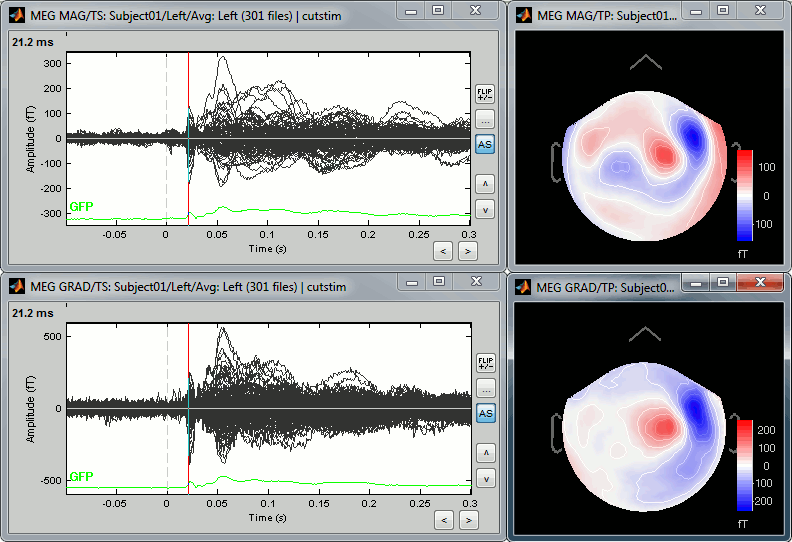Click FLIP +/- button in MEG MAG time series

tap(485, 95)
